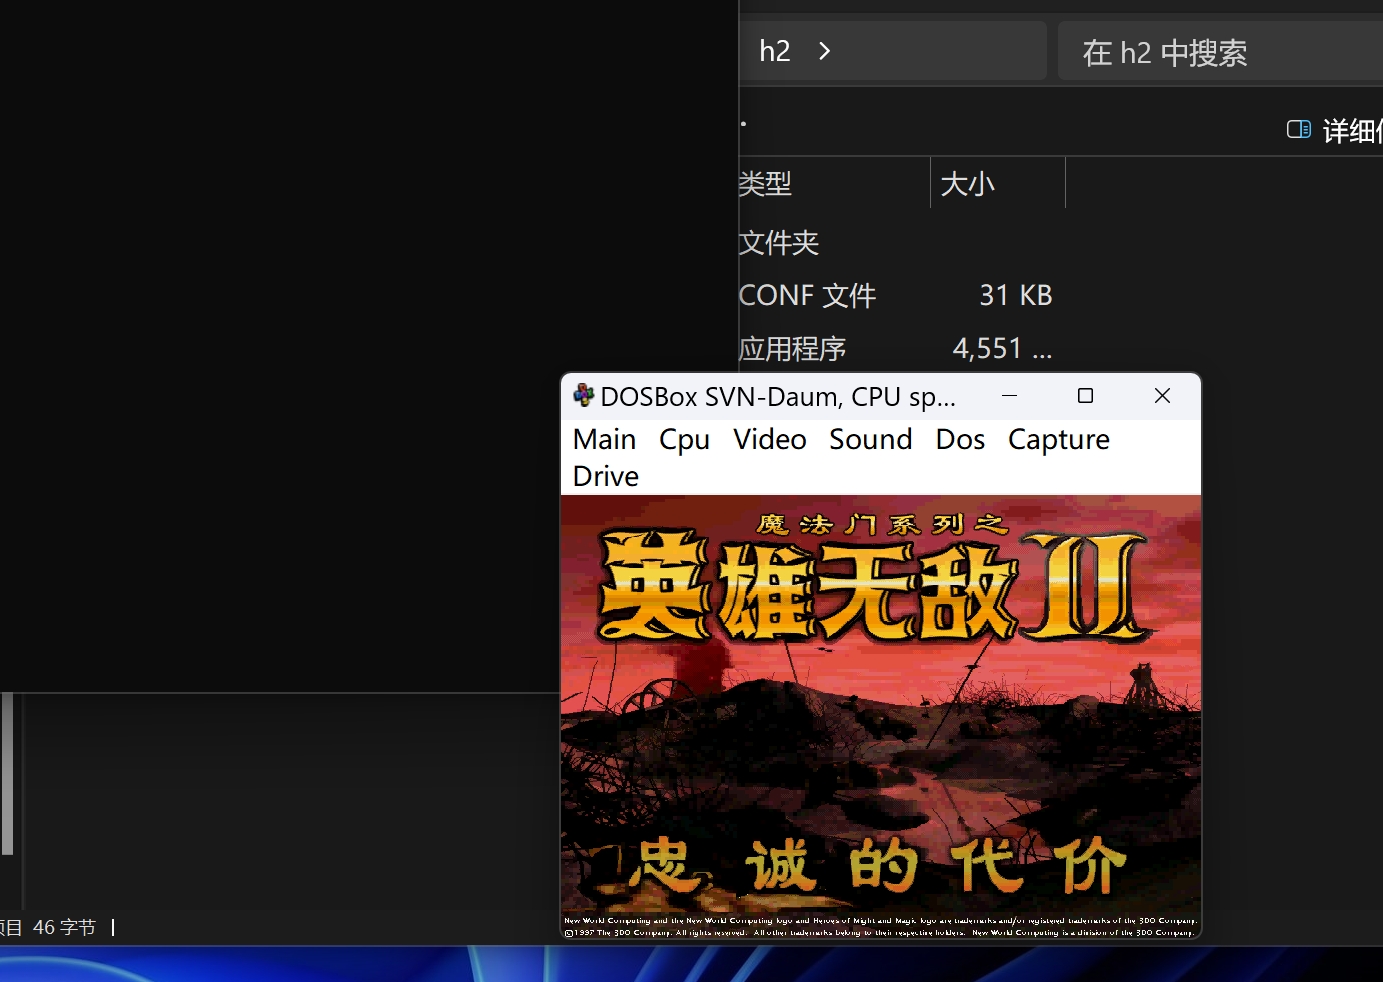Image resolution: width=1383 pixels, height=982 pixels.
Task: Open the Capture menu
Action: 1058,440
